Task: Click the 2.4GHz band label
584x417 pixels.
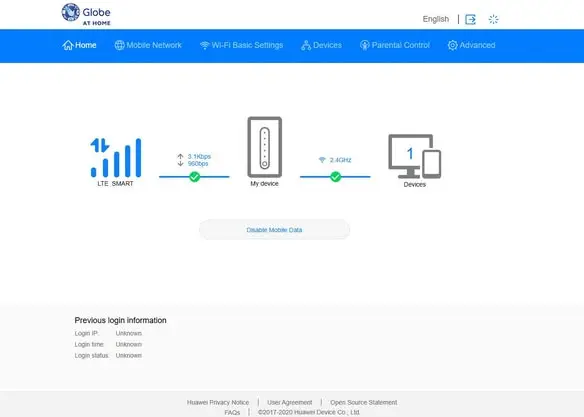Action: coord(340,160)
